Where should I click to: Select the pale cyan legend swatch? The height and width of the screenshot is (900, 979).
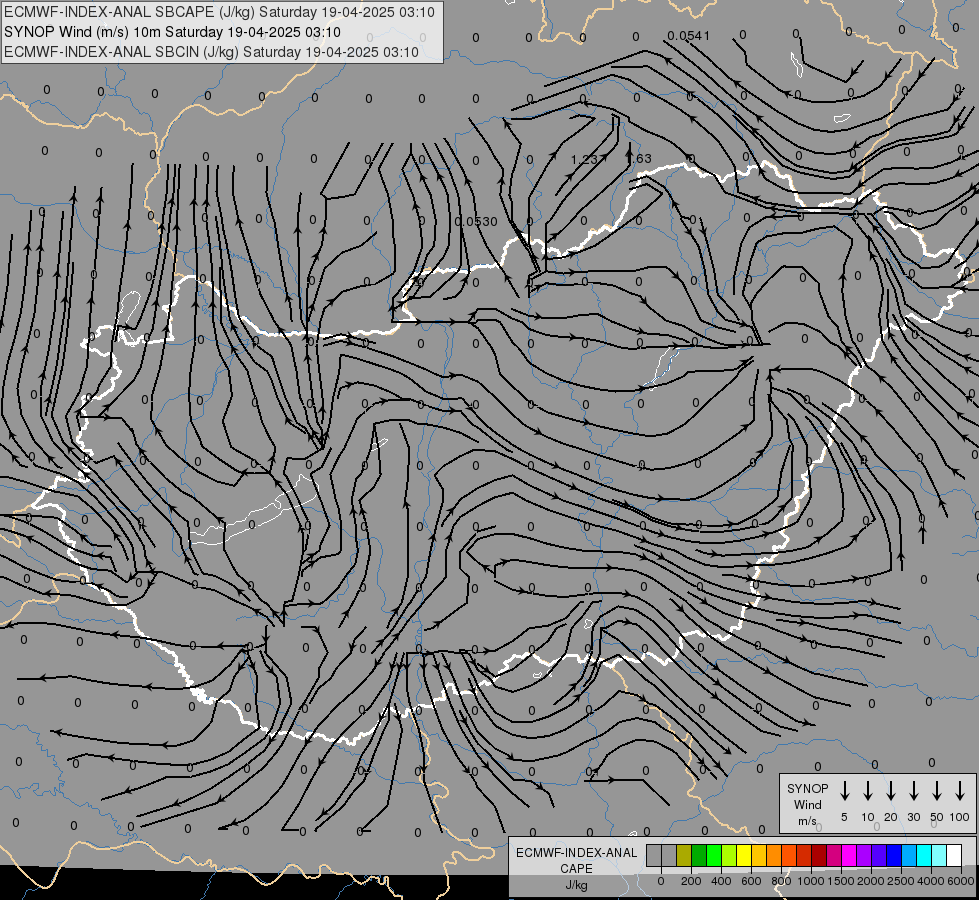pos(939,855)
